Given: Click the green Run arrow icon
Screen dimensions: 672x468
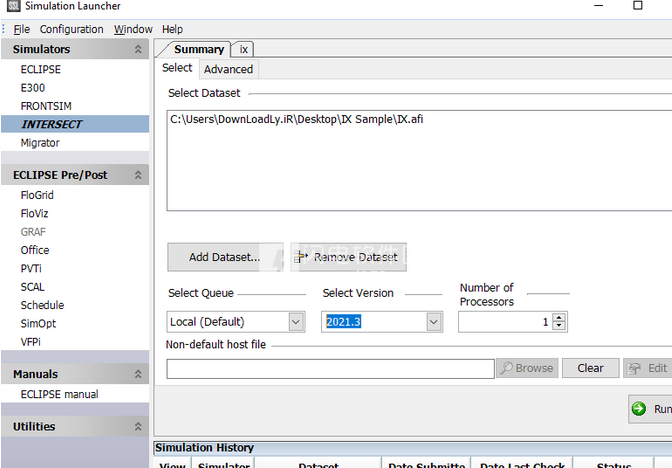Looking at the screenshot, I should [638, 408].
